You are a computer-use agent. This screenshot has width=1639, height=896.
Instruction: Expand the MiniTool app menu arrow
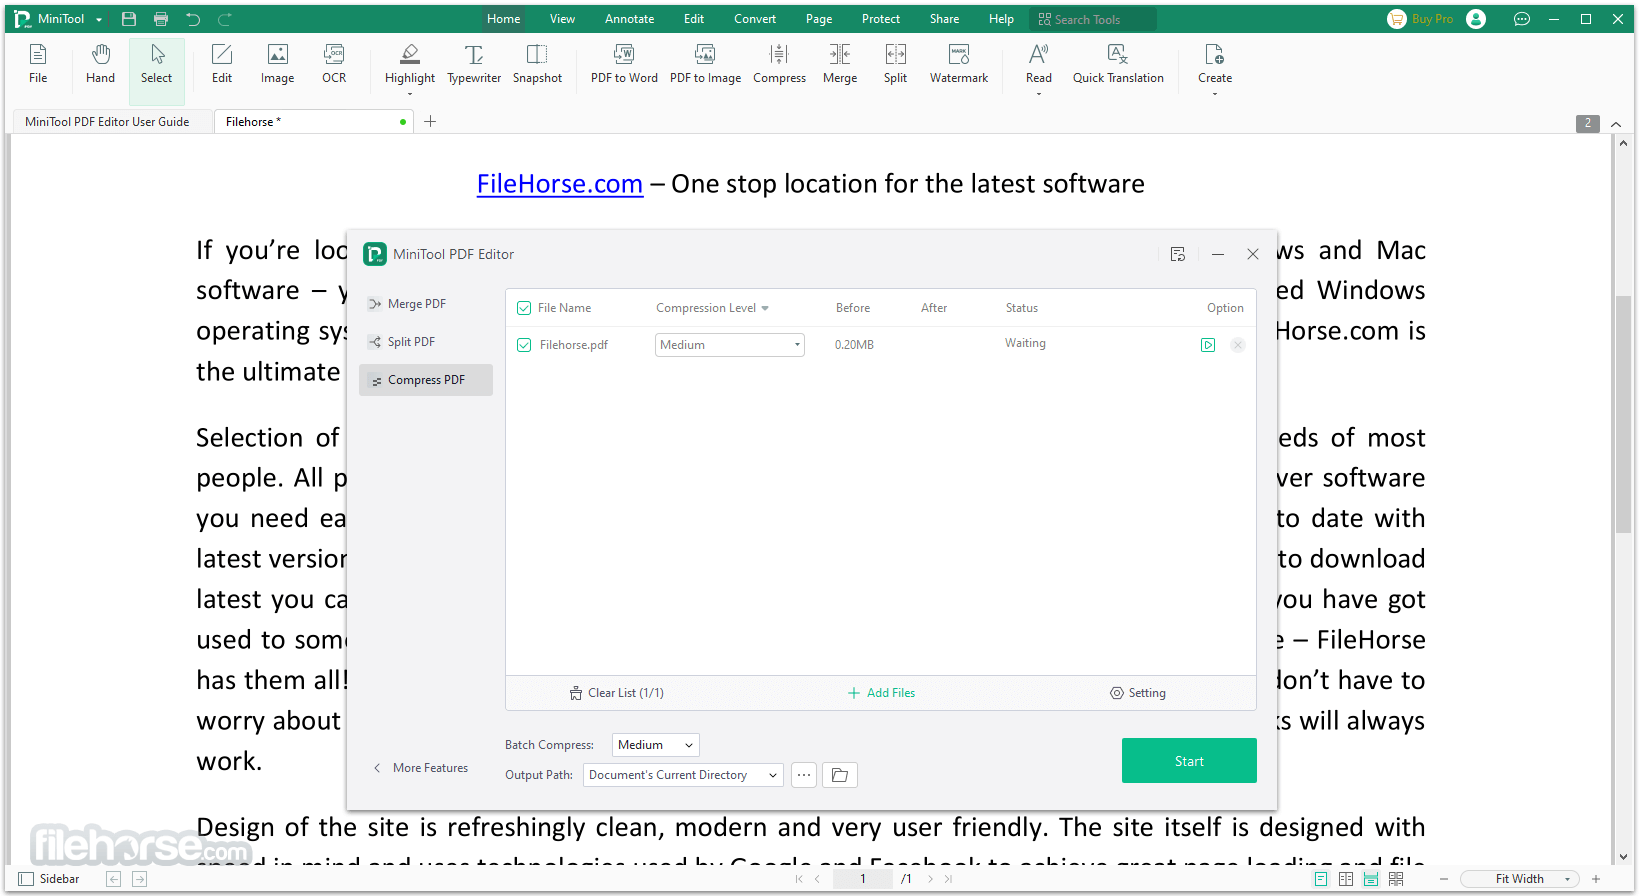coord(99,20)
